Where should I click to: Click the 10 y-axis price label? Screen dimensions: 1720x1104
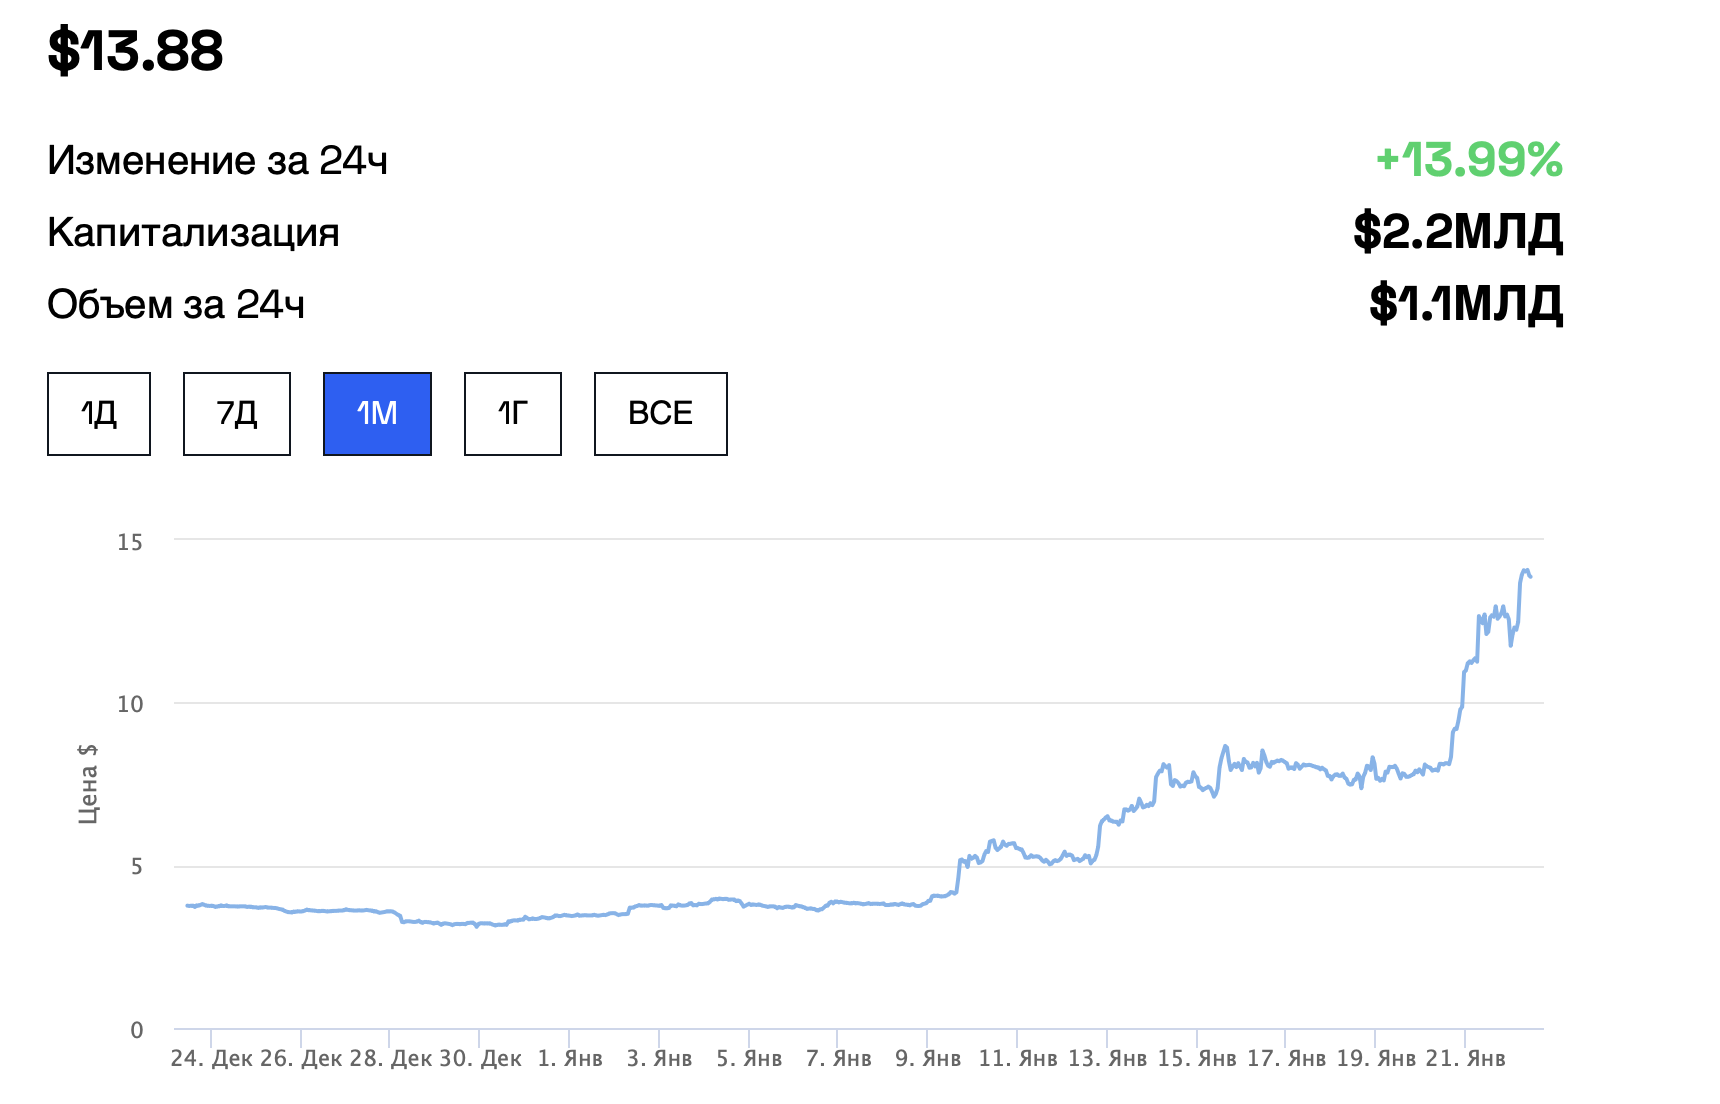(x=130, y=704)
